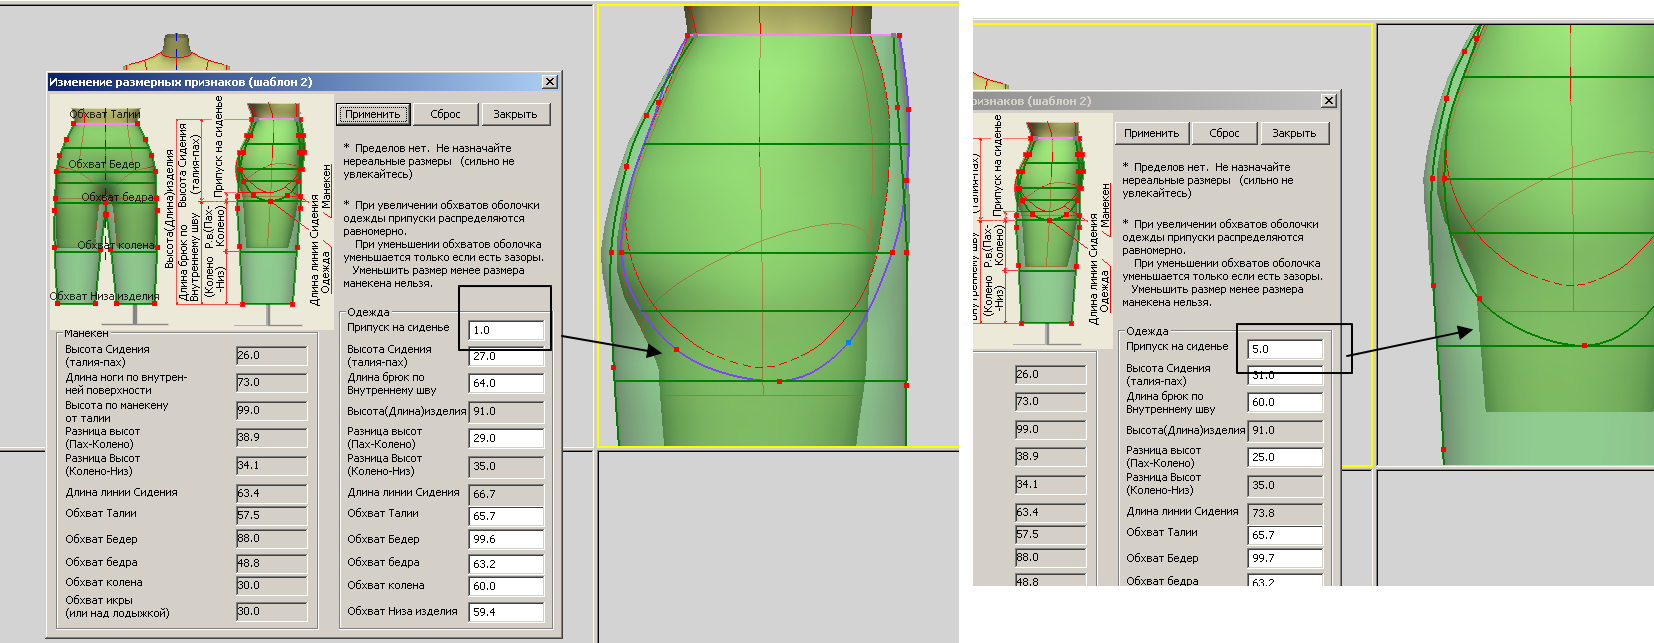The image size is (1654, 643).
Task: Click the Обхват колена clothing field 60.0
Action: click(506, 586)
